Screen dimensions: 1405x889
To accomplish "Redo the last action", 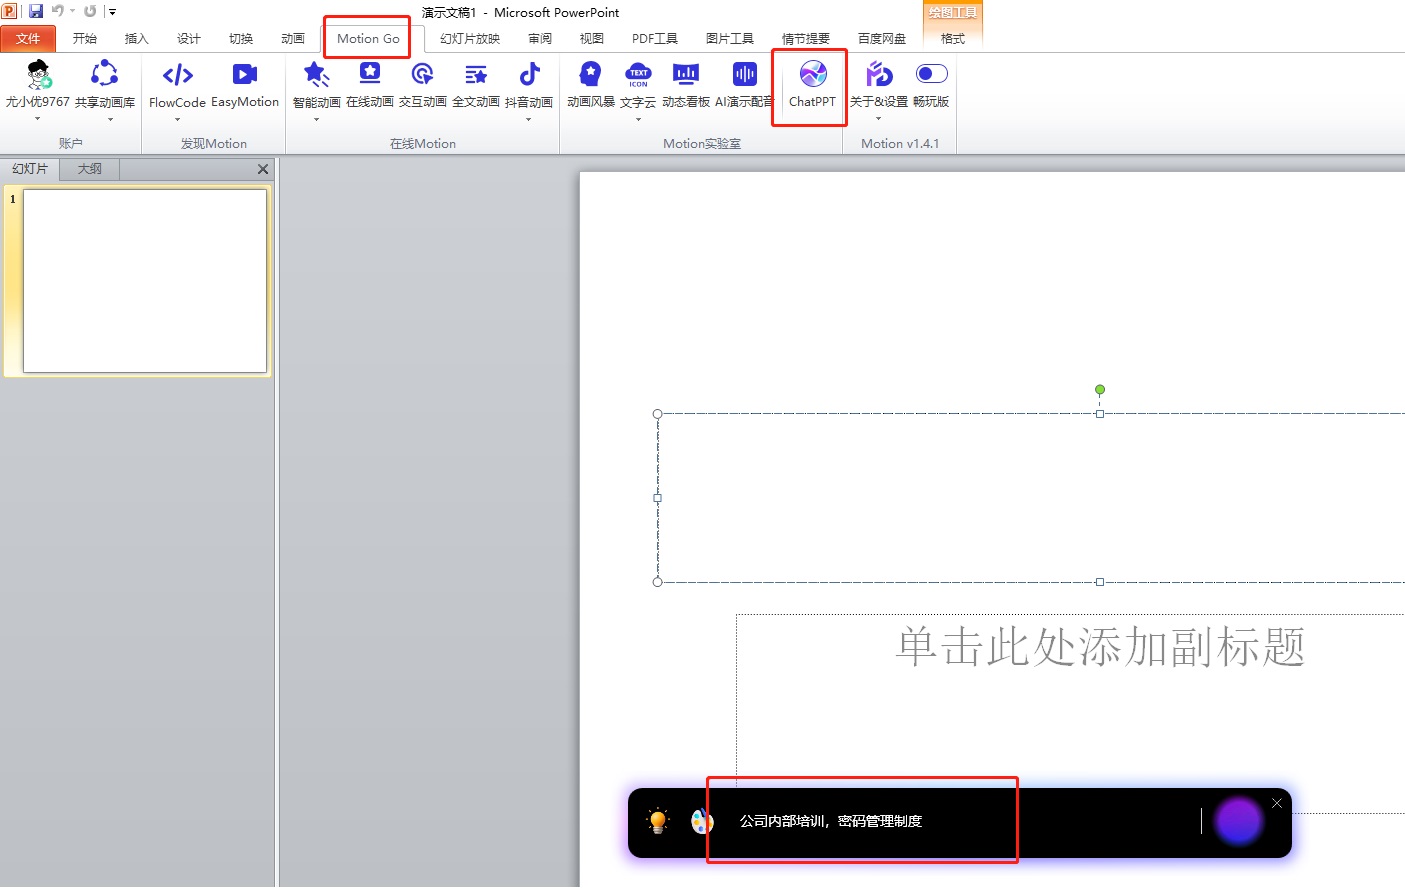I will [x=90, y=11].
